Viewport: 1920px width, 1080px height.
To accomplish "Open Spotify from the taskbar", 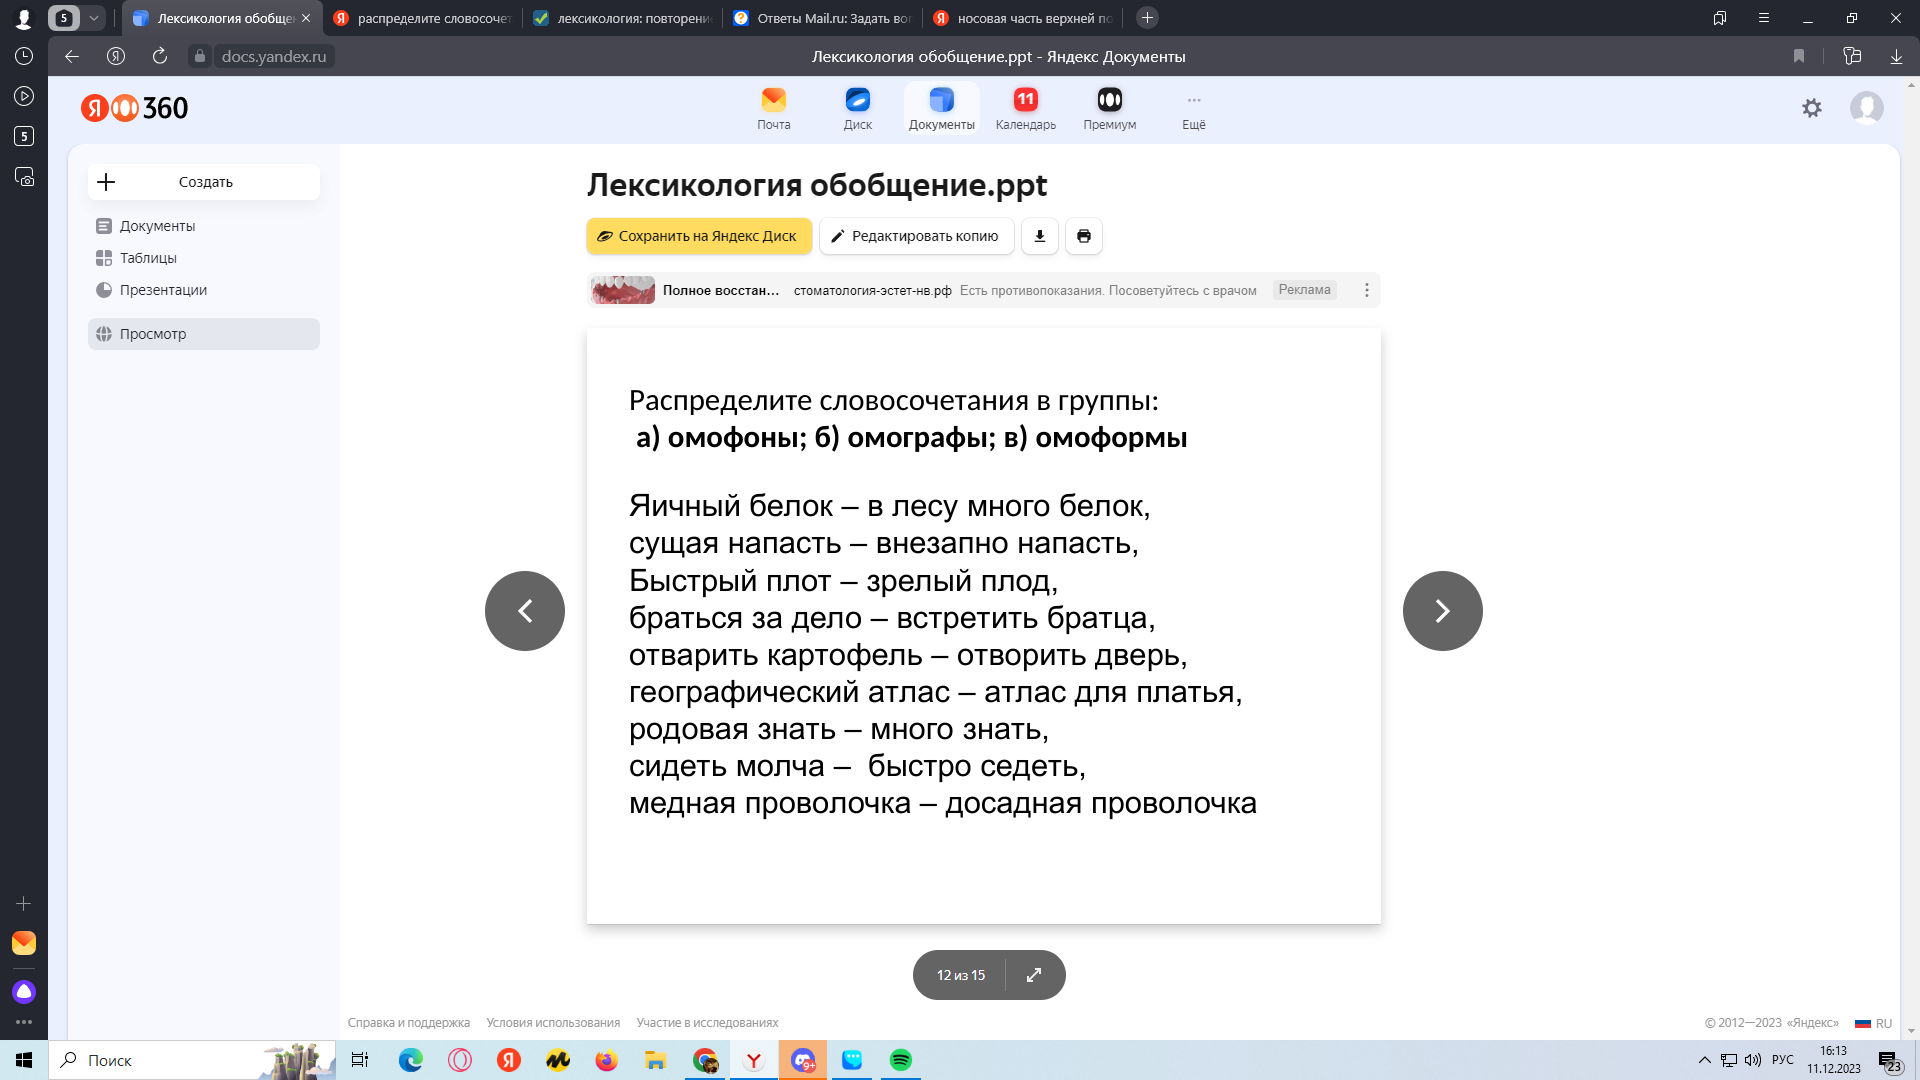I will pos(900,1060).
